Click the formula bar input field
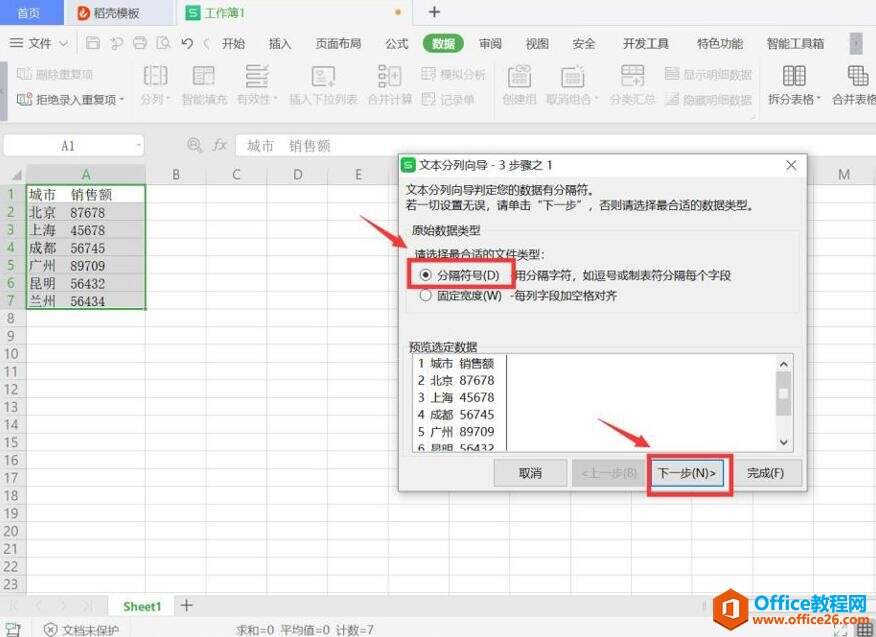This screenshot has width=876, height=637. (553, 146)
